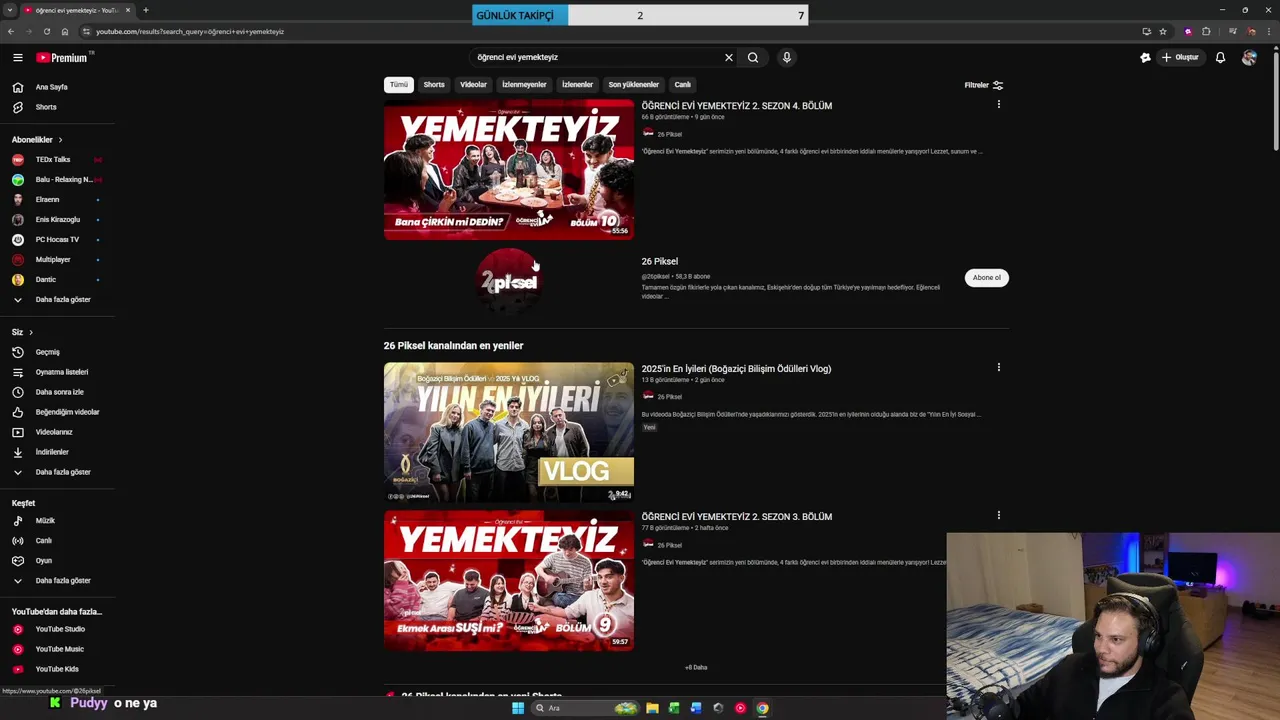Open YouTube Music link
Screen dimensions: 1280x720
[60, 649]
